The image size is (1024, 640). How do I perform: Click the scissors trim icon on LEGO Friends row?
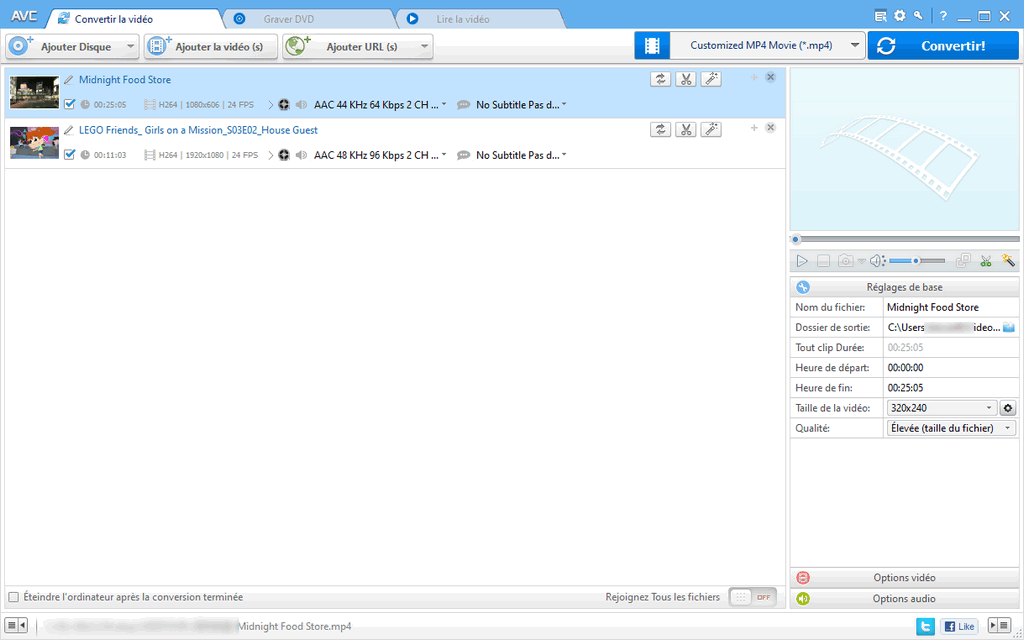pos(686,129)
